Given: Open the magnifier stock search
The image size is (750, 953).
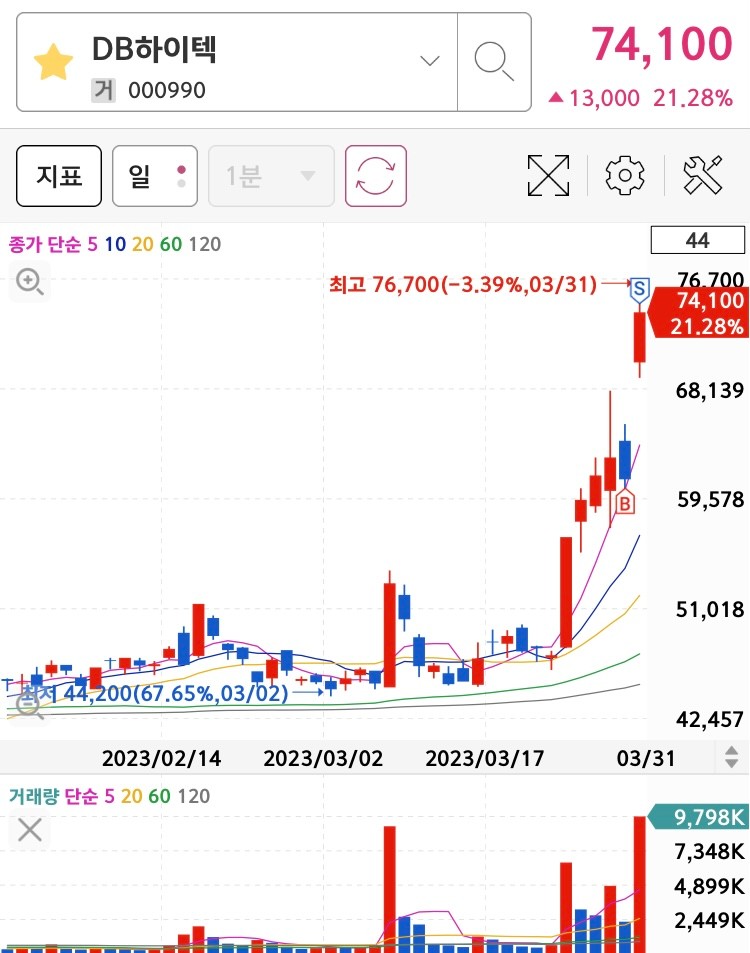Looking at the screenshot, I should tap(494, 61).
